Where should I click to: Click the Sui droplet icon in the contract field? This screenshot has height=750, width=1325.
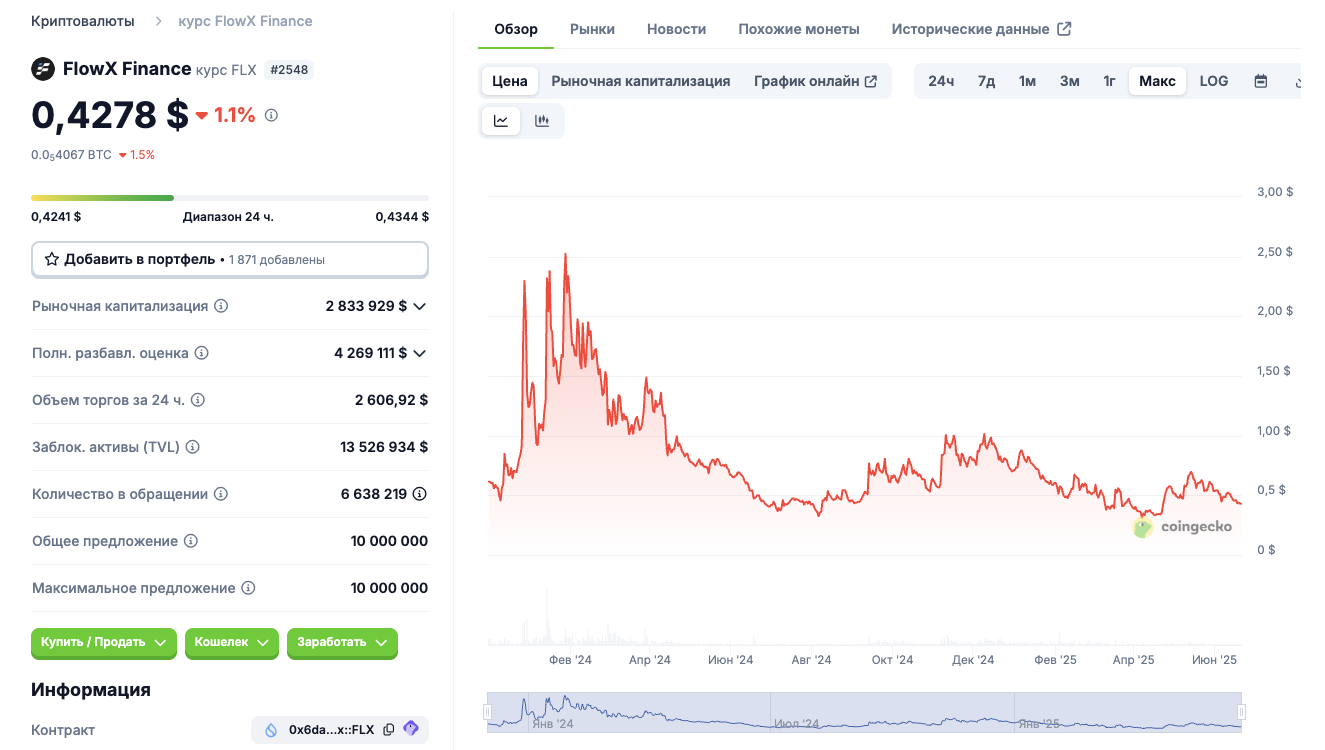point(270,730)
